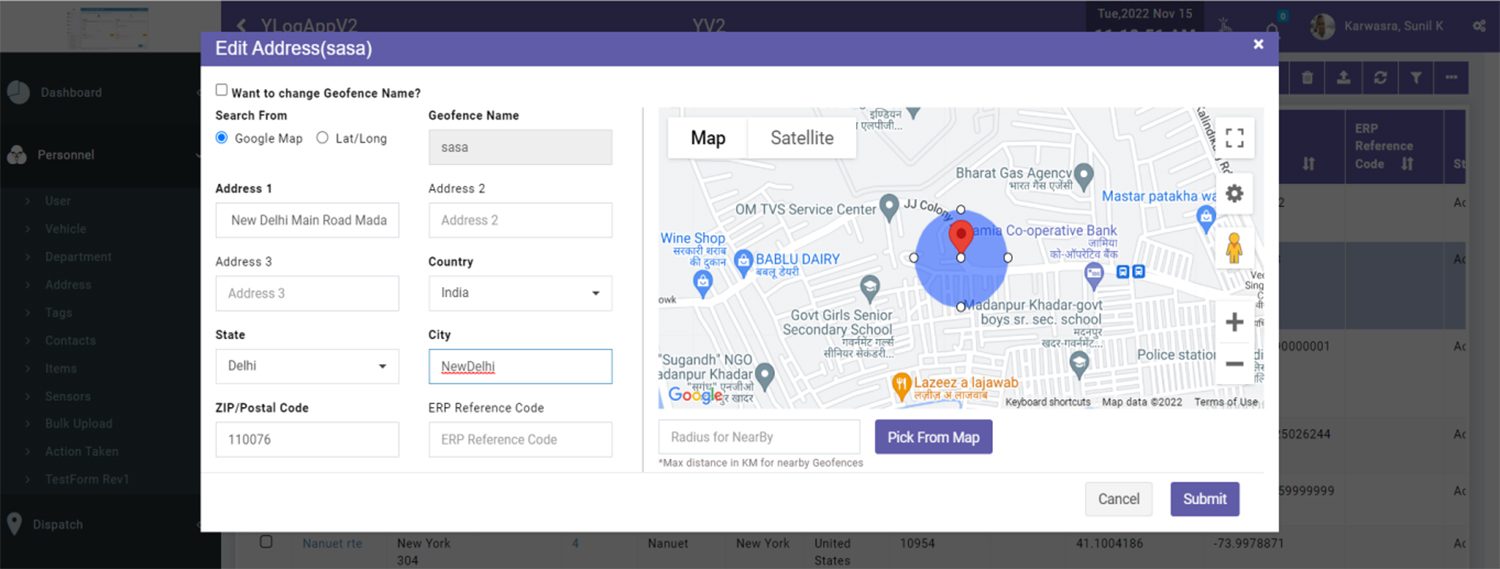Open the filter funnel icon in the background toolbar

click(x=1416, y=77)
